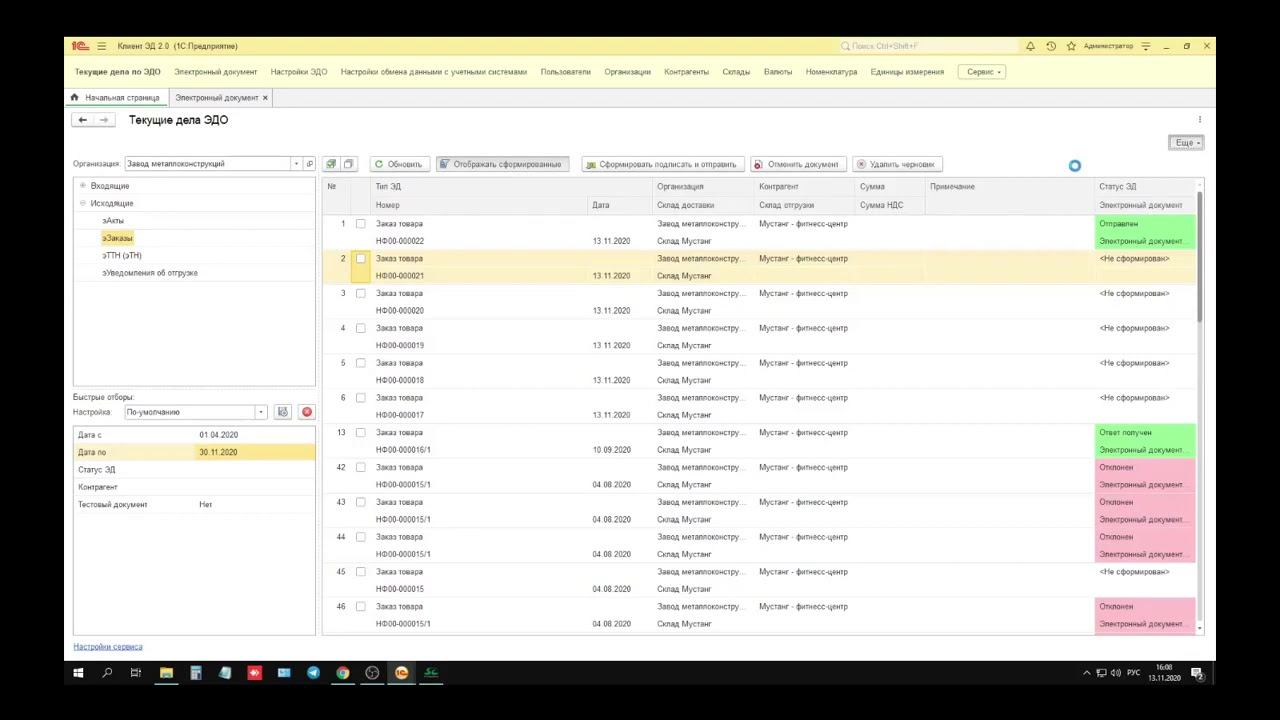Click the notifications bell icon

(x=1031, y=46)
